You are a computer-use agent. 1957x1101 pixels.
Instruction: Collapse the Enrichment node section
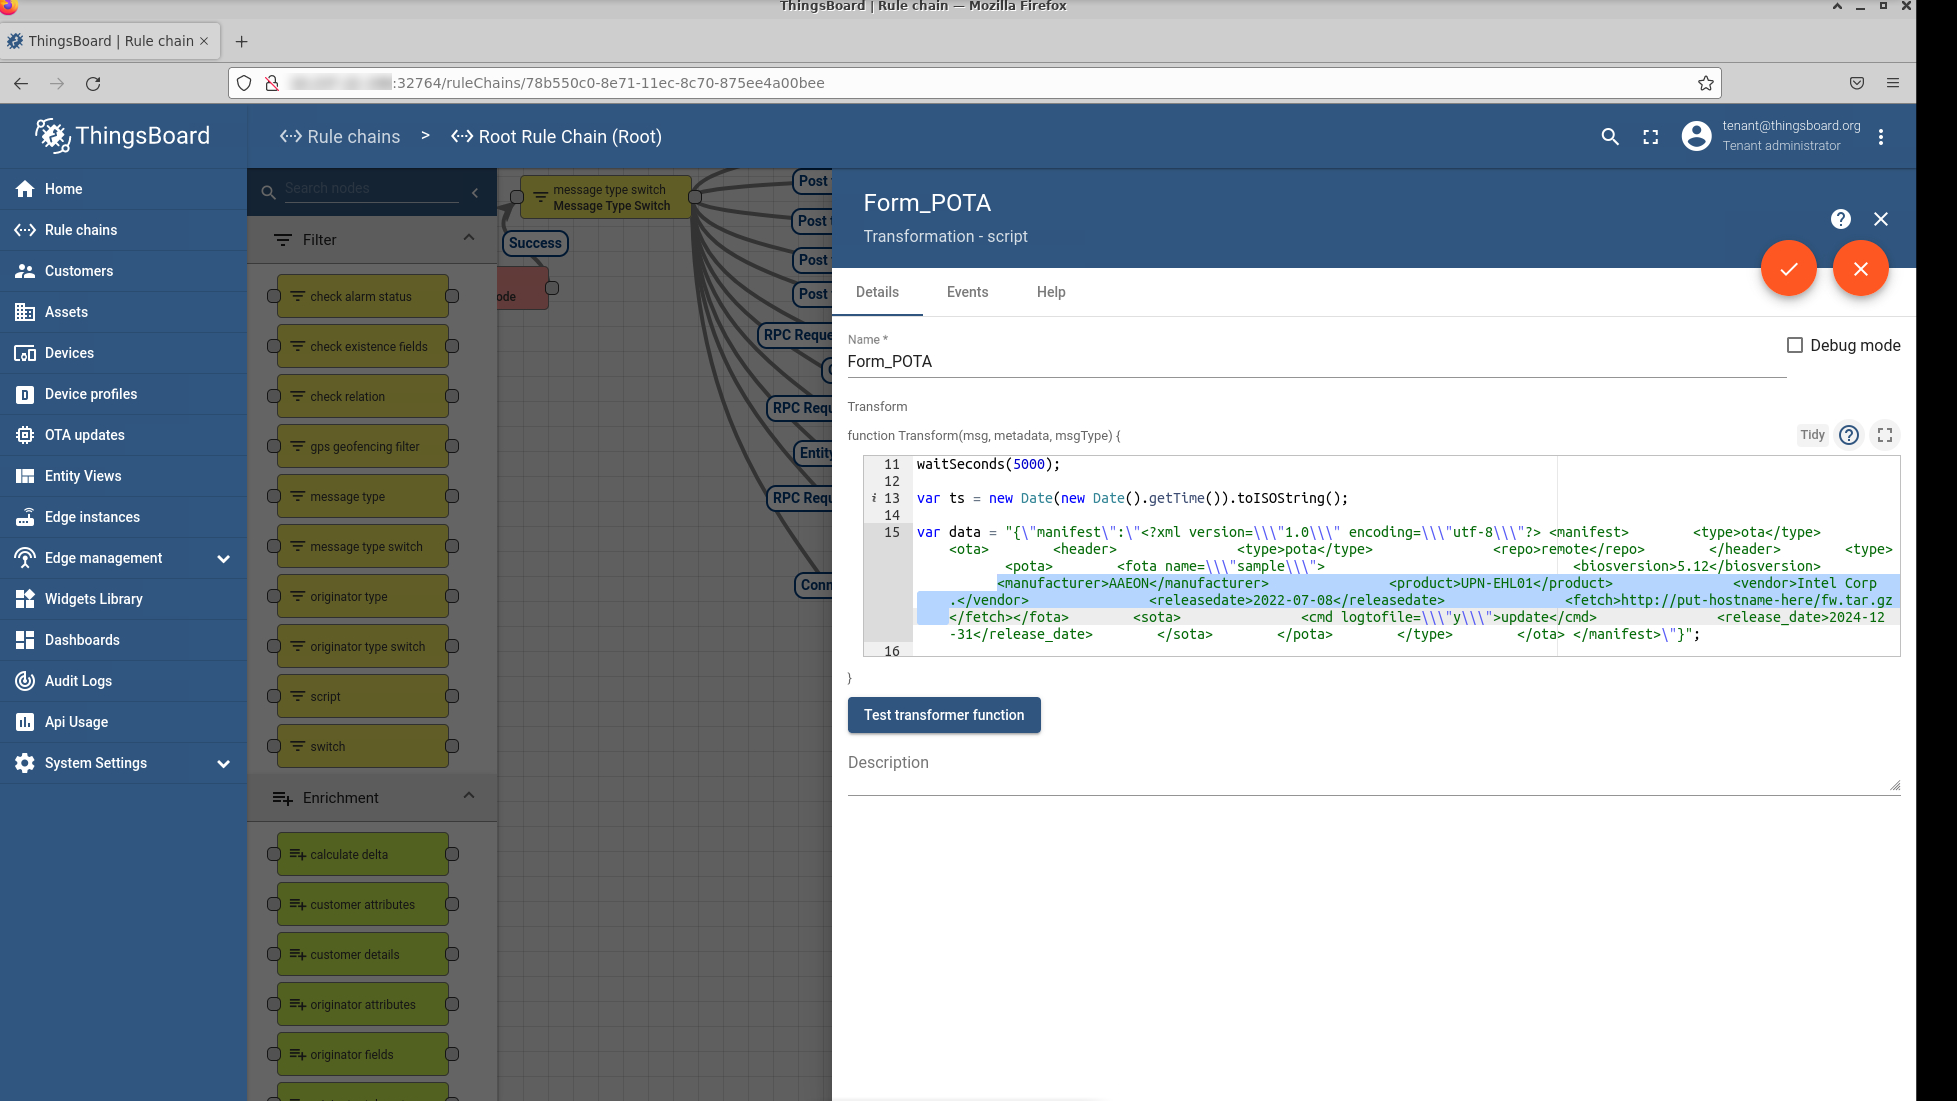pyautogui.click(x=469, y=796)
